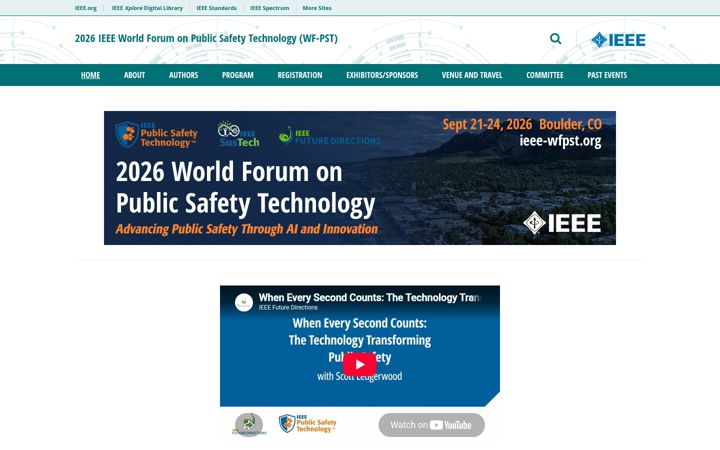This screenshot has width=720, height=450.
Task: Expand the More Sites link
Action: pyautogui.click(x=317, y=8)
